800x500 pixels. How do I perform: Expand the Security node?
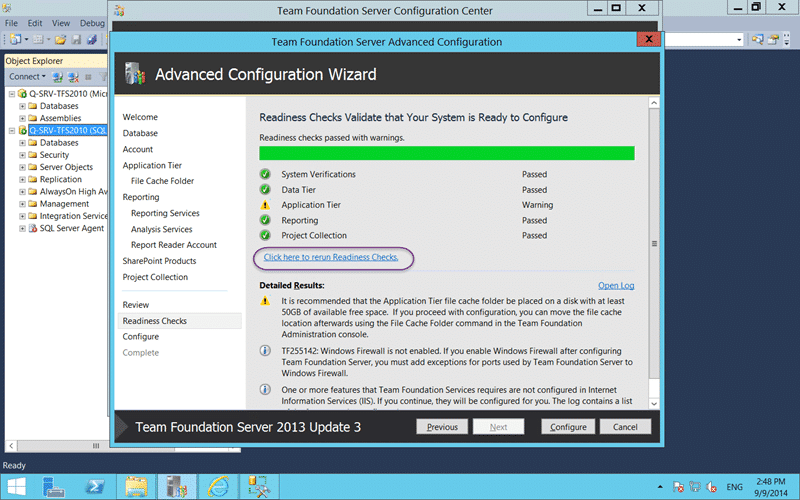[22, 155]
